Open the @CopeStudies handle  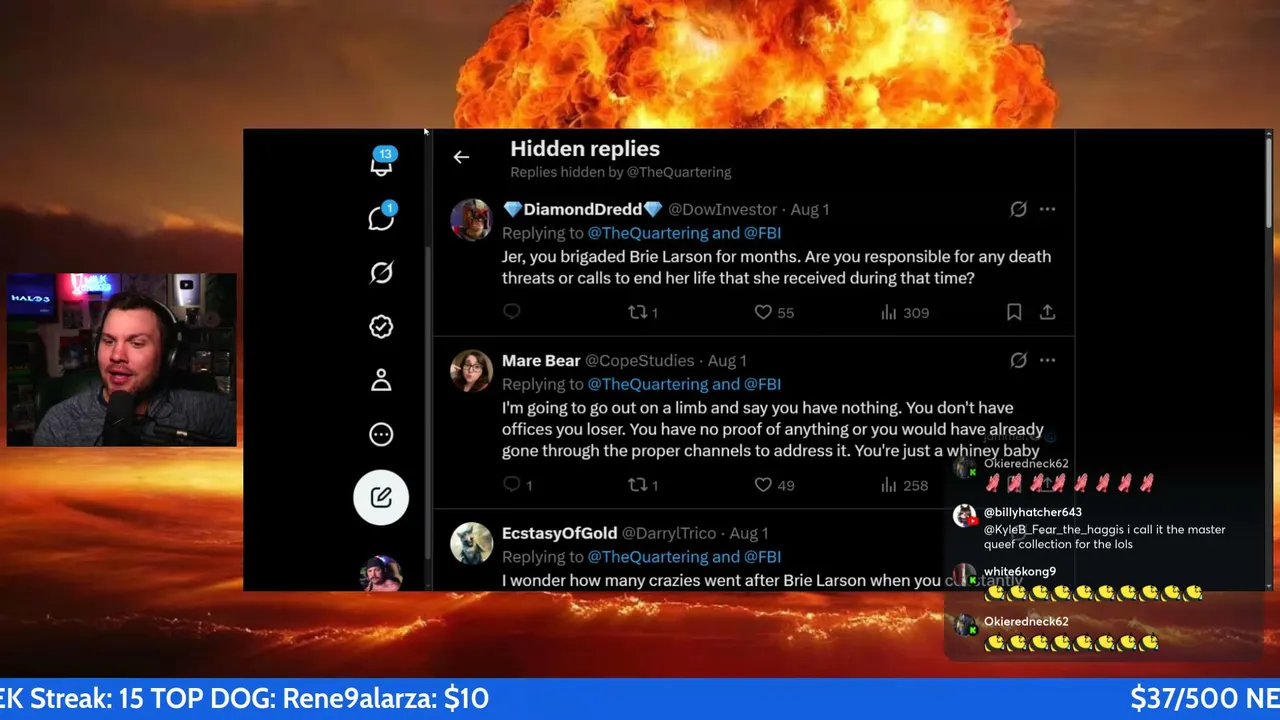(x=639, y=360)
